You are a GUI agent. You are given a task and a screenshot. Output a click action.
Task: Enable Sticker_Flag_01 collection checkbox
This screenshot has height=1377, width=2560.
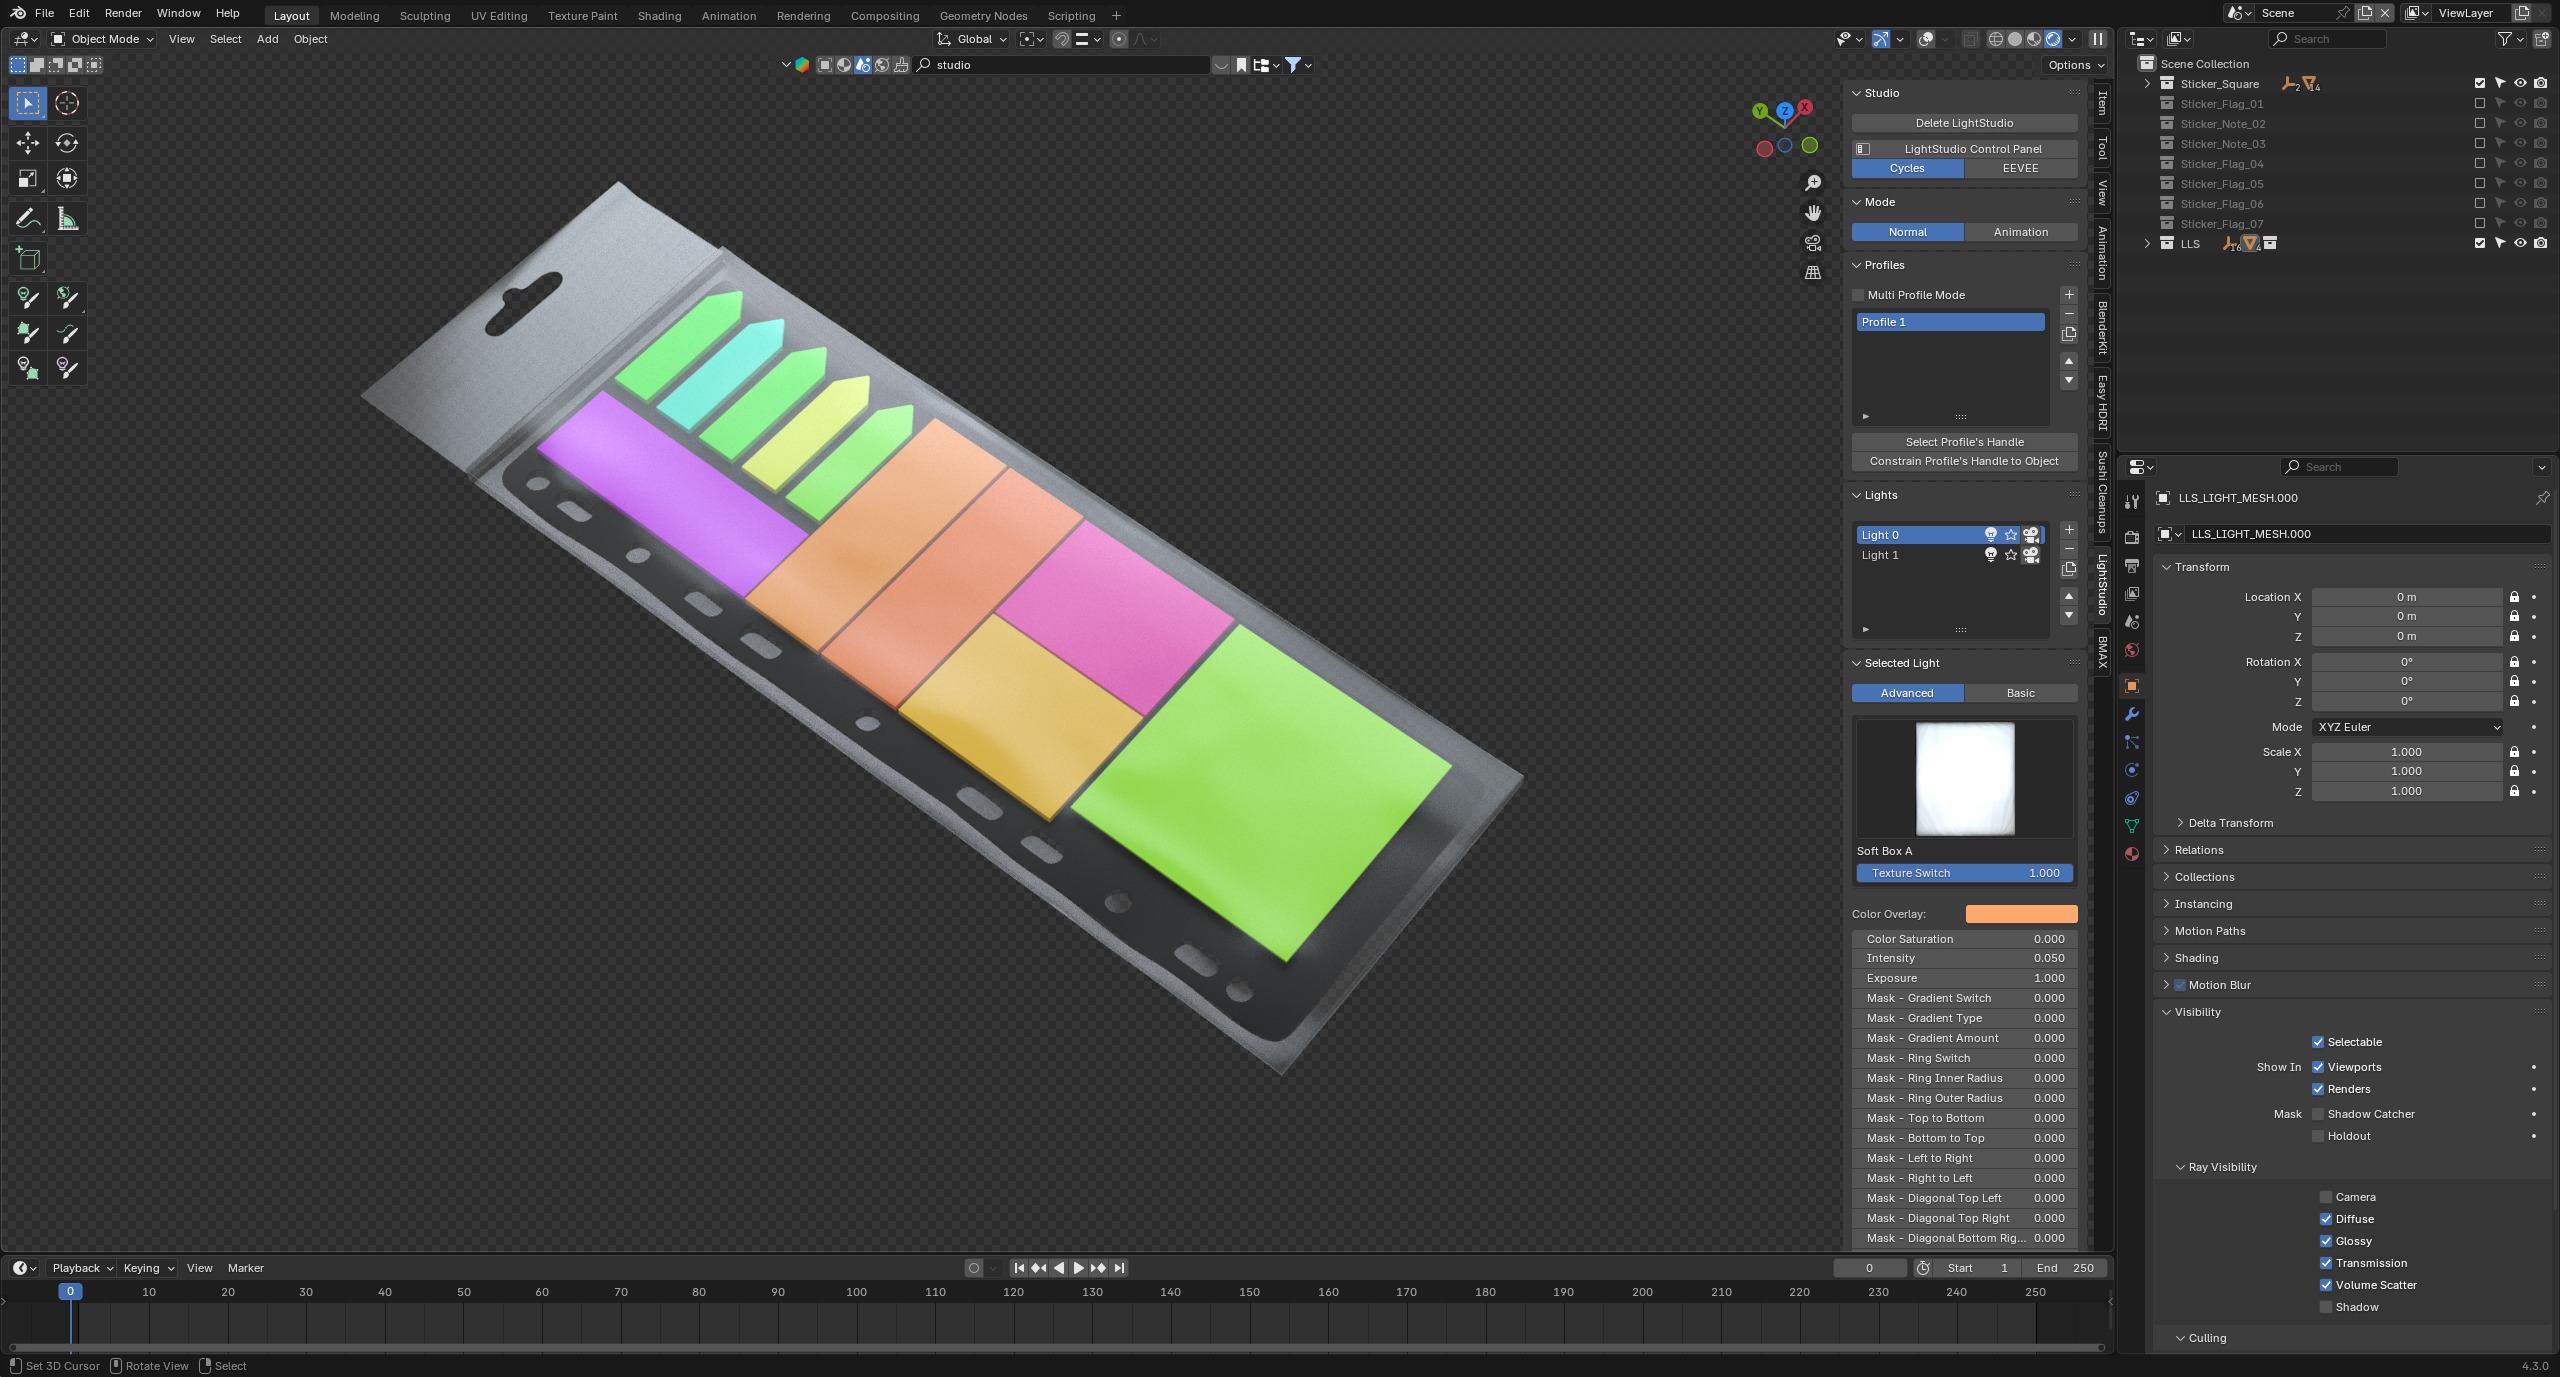2480,104
